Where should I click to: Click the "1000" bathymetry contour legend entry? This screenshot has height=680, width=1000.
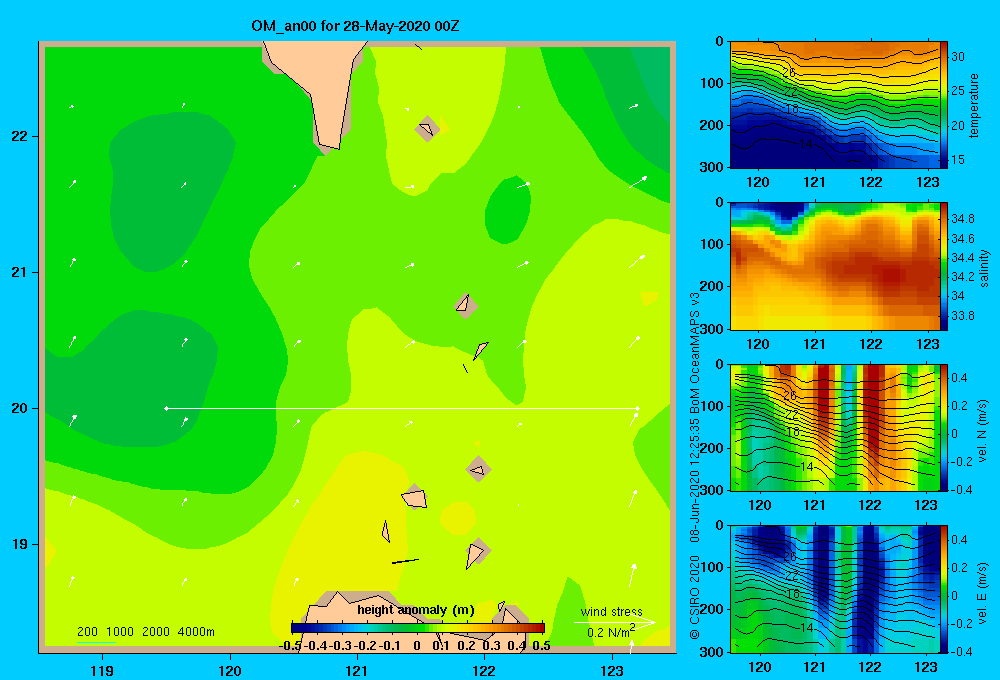[119, 632]
